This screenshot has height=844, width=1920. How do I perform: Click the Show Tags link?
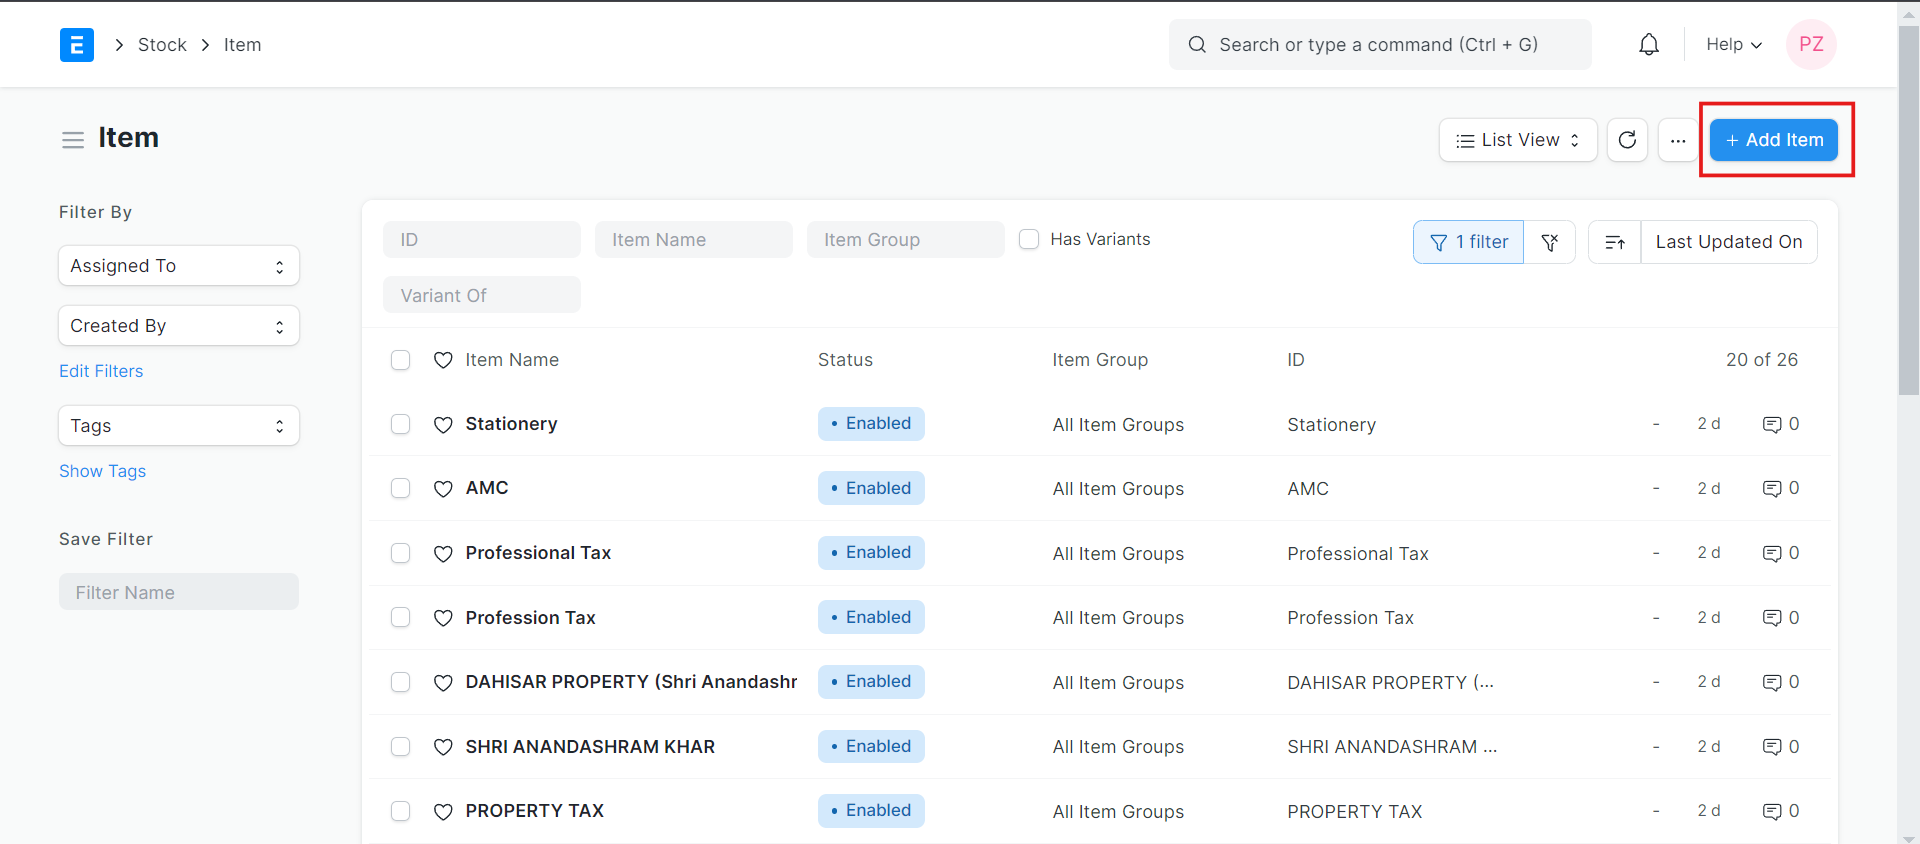(x=102, y=471)
